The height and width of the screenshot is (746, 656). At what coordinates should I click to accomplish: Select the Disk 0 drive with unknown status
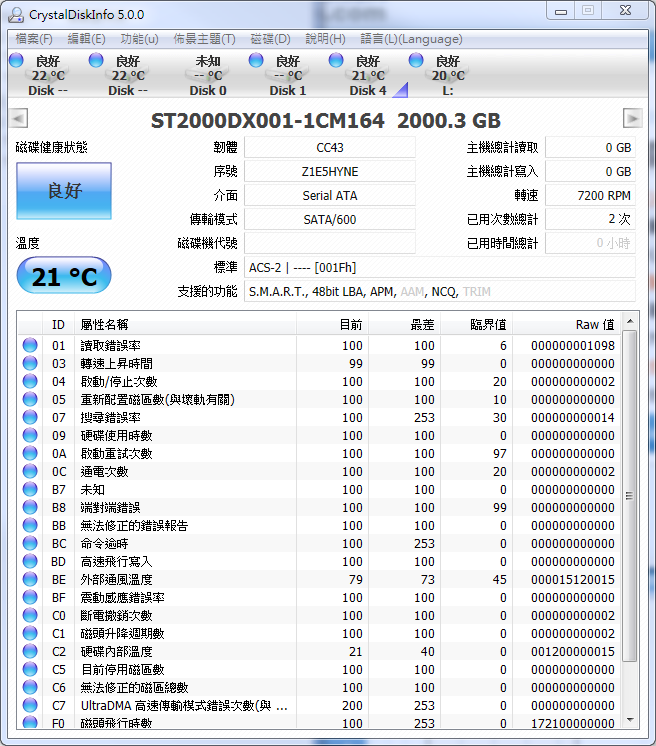point(208,75)
